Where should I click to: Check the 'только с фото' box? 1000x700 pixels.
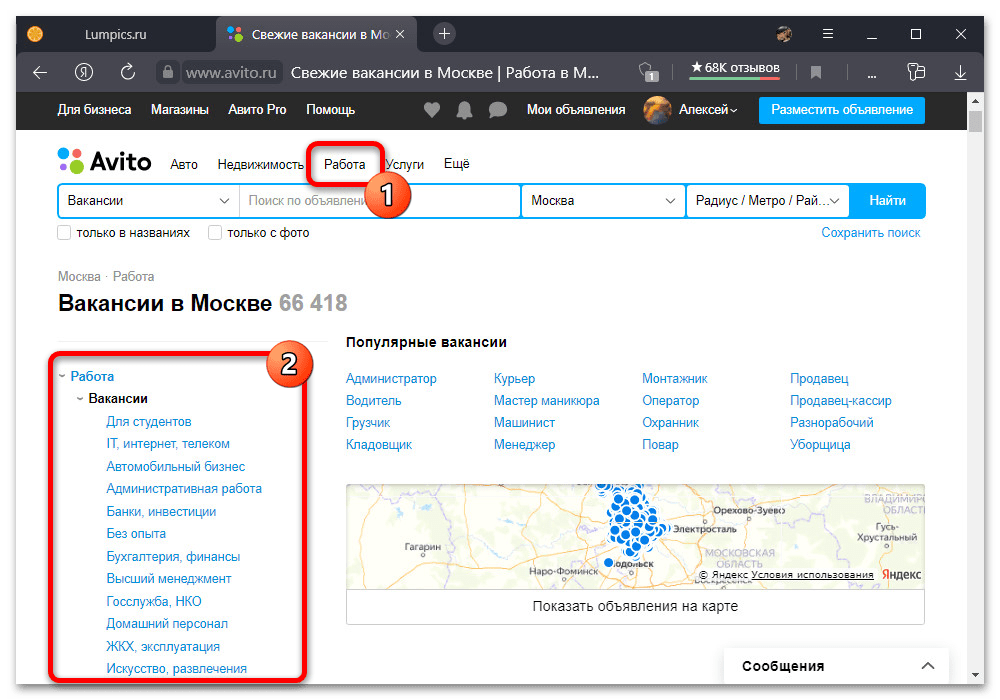click(215, 233)
